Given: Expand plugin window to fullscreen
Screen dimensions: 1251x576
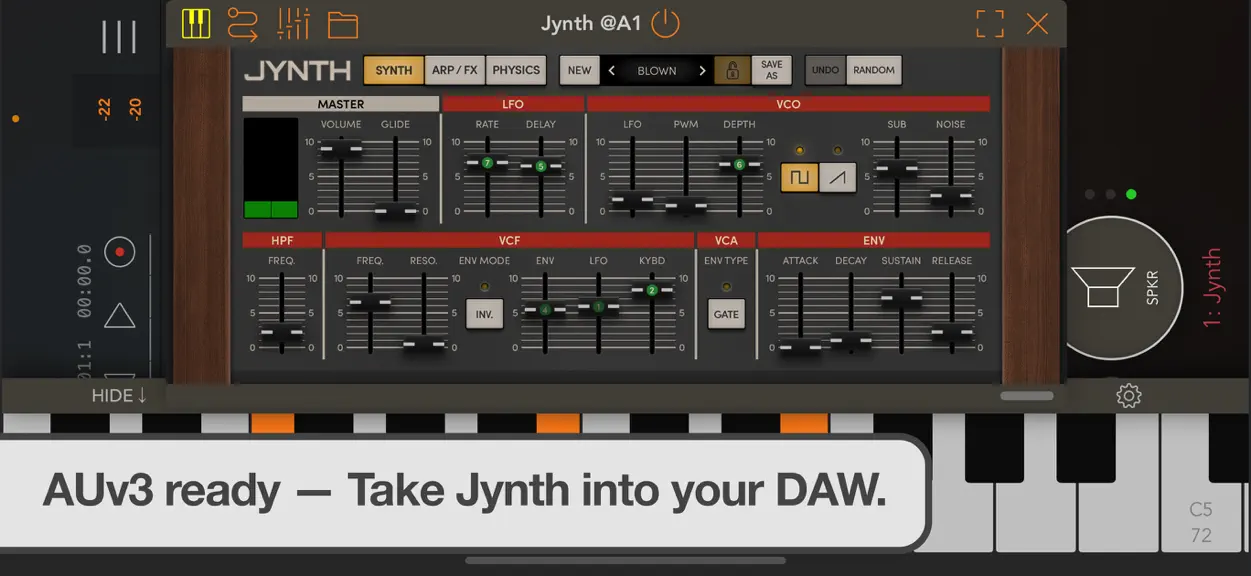Looking at the screenshot, I should point(990,24).
